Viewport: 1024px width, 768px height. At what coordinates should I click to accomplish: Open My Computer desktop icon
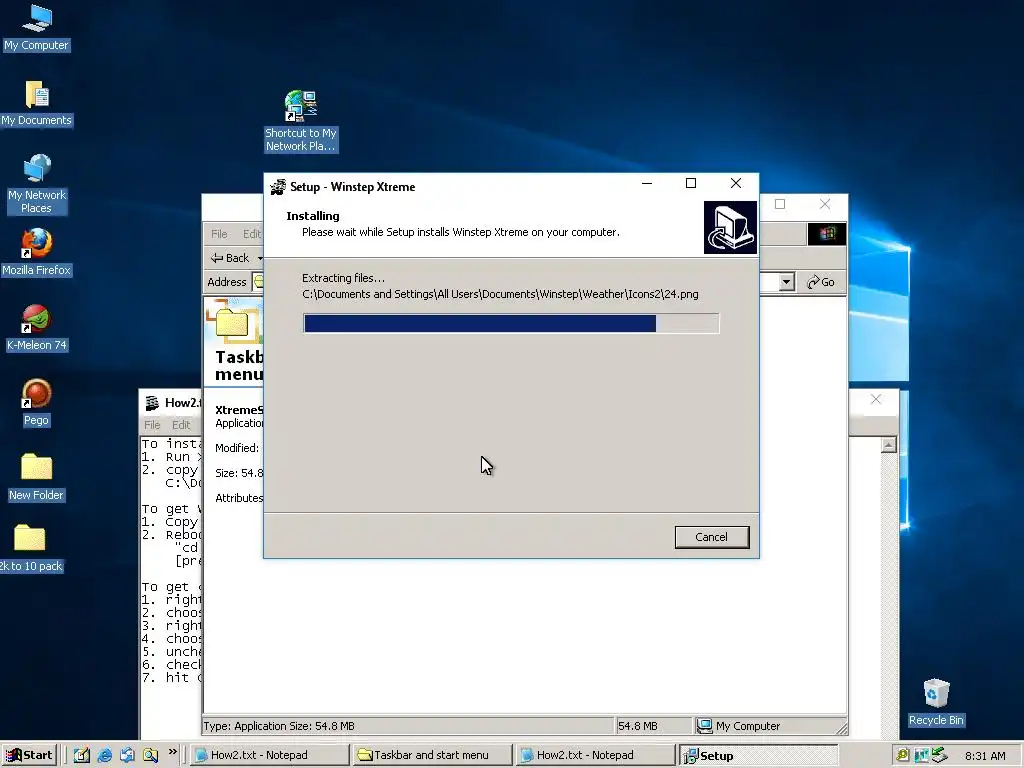36,28
